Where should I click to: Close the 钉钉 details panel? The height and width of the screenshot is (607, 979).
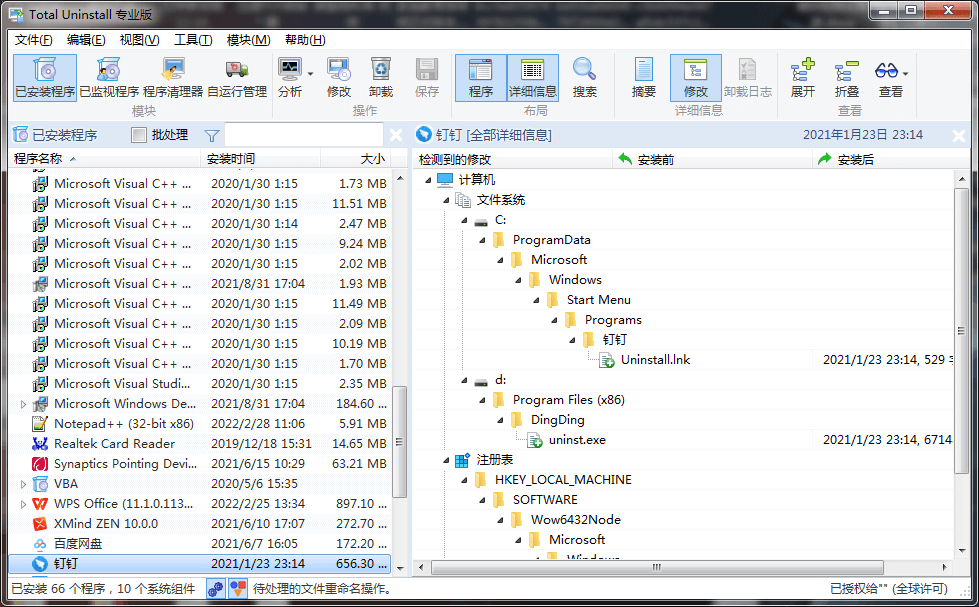click(x=959, y=135)
